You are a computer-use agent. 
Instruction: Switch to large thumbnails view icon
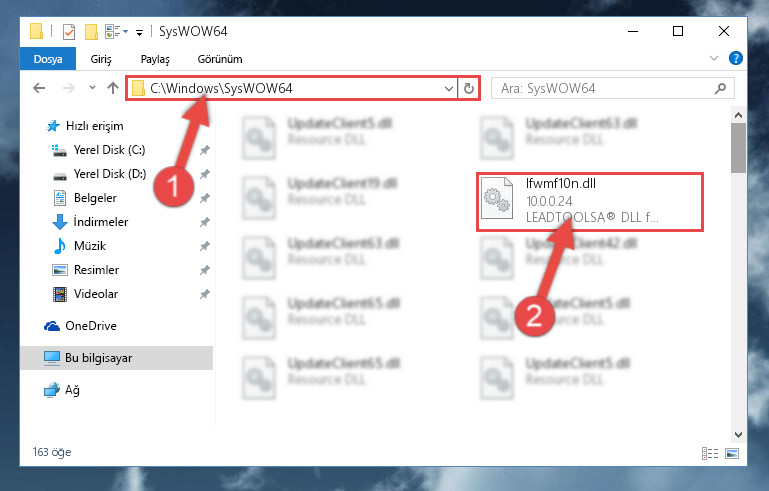coord(732,453)
